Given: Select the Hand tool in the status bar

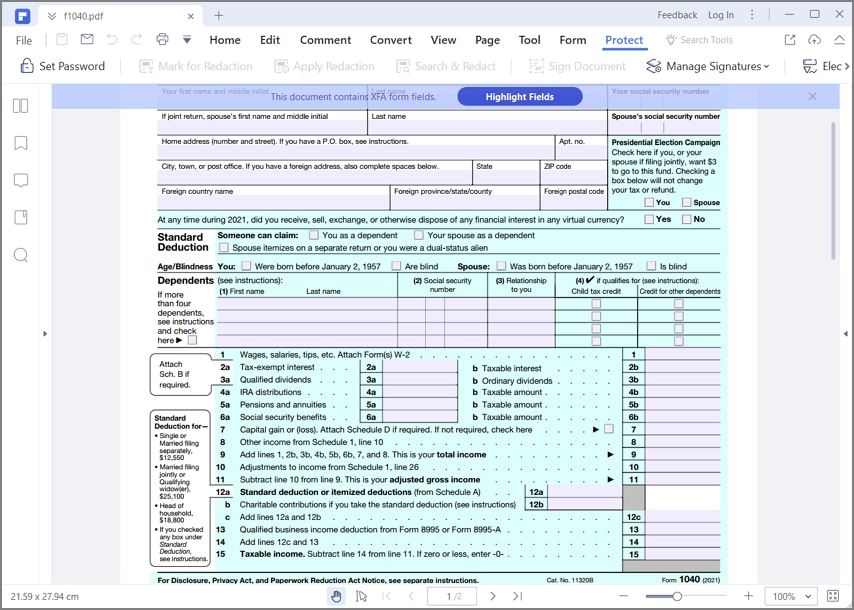Looking at the screenshot, I should [337, 596].
